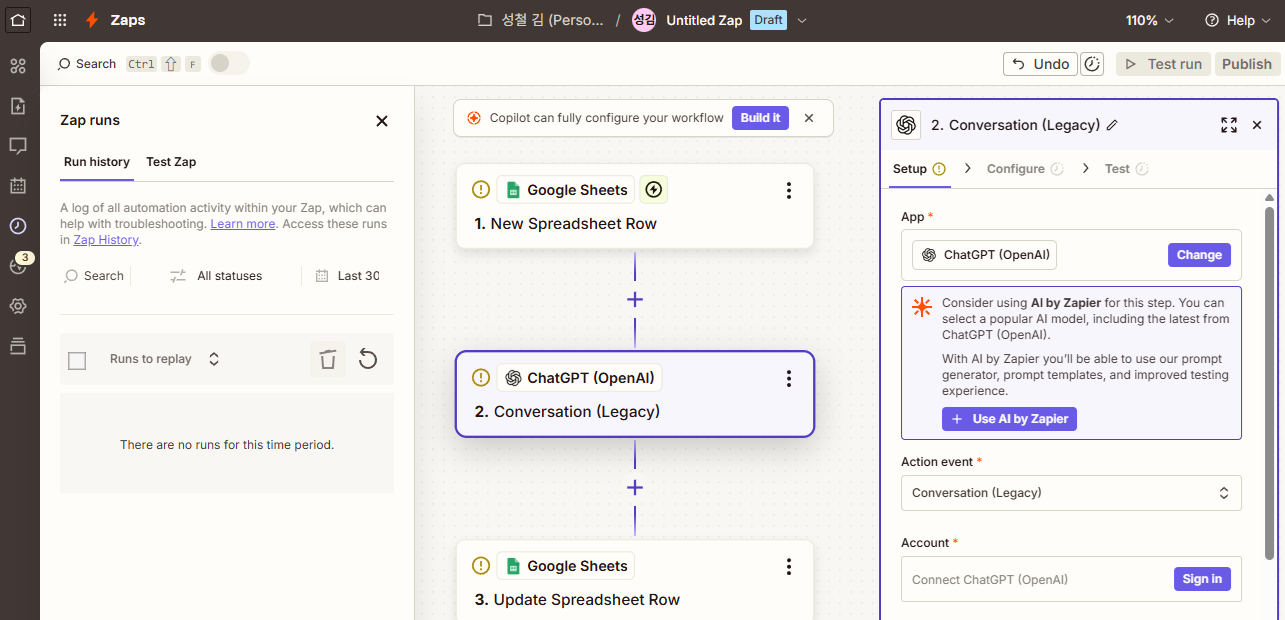
Task: Click the app grid launcher icon
Action: click(x=60, y=20)
